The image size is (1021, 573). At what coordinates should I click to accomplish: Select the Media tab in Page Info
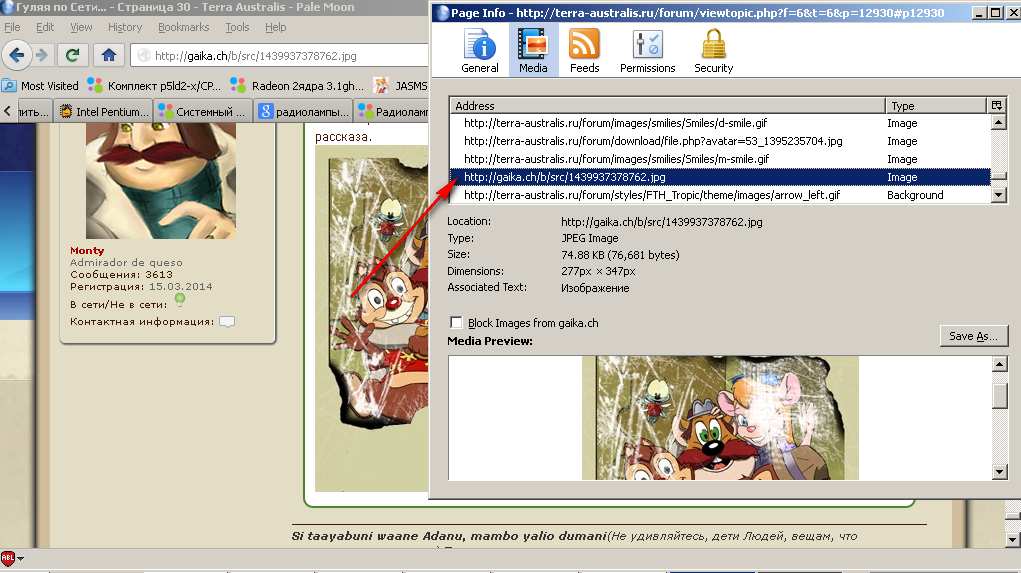(533, 51)
